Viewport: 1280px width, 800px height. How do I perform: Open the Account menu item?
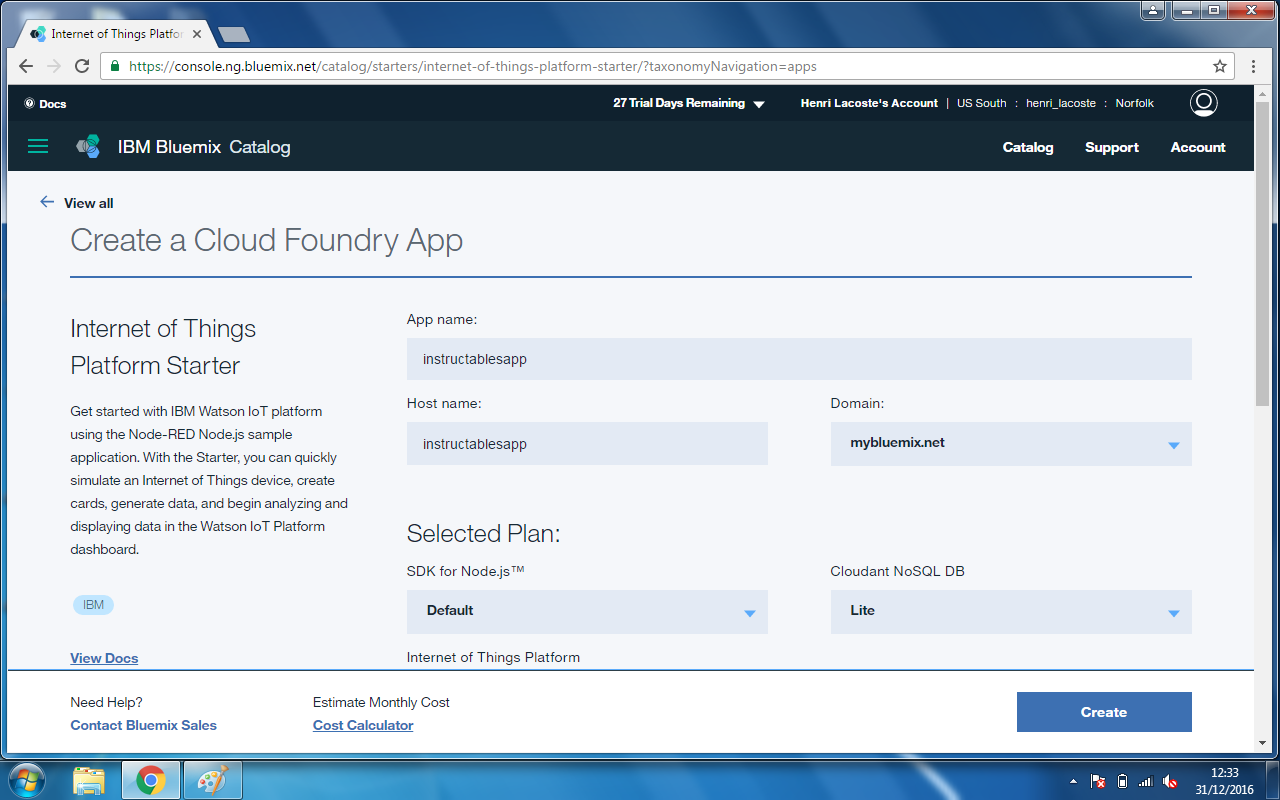[1198, 147]
